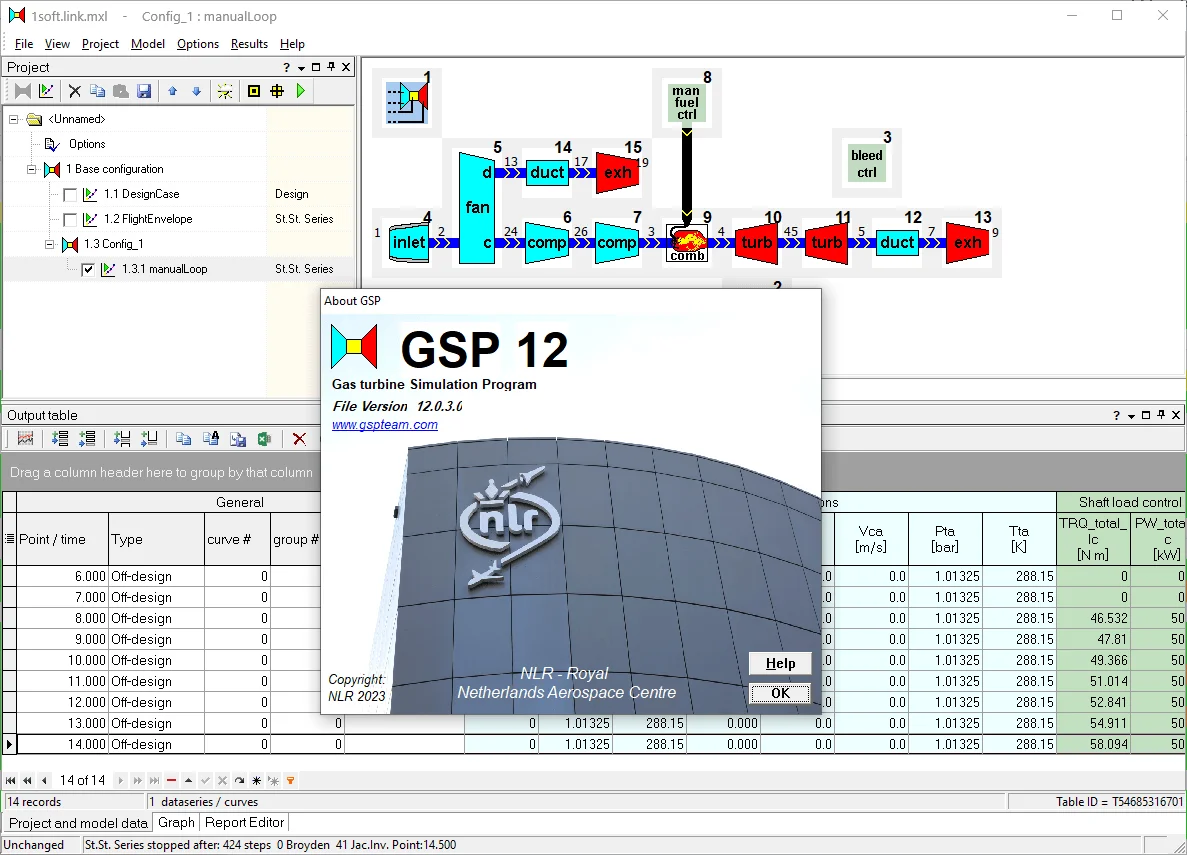Open the File menu
This screenshot has height=855, width=1187.
point(23,44)
